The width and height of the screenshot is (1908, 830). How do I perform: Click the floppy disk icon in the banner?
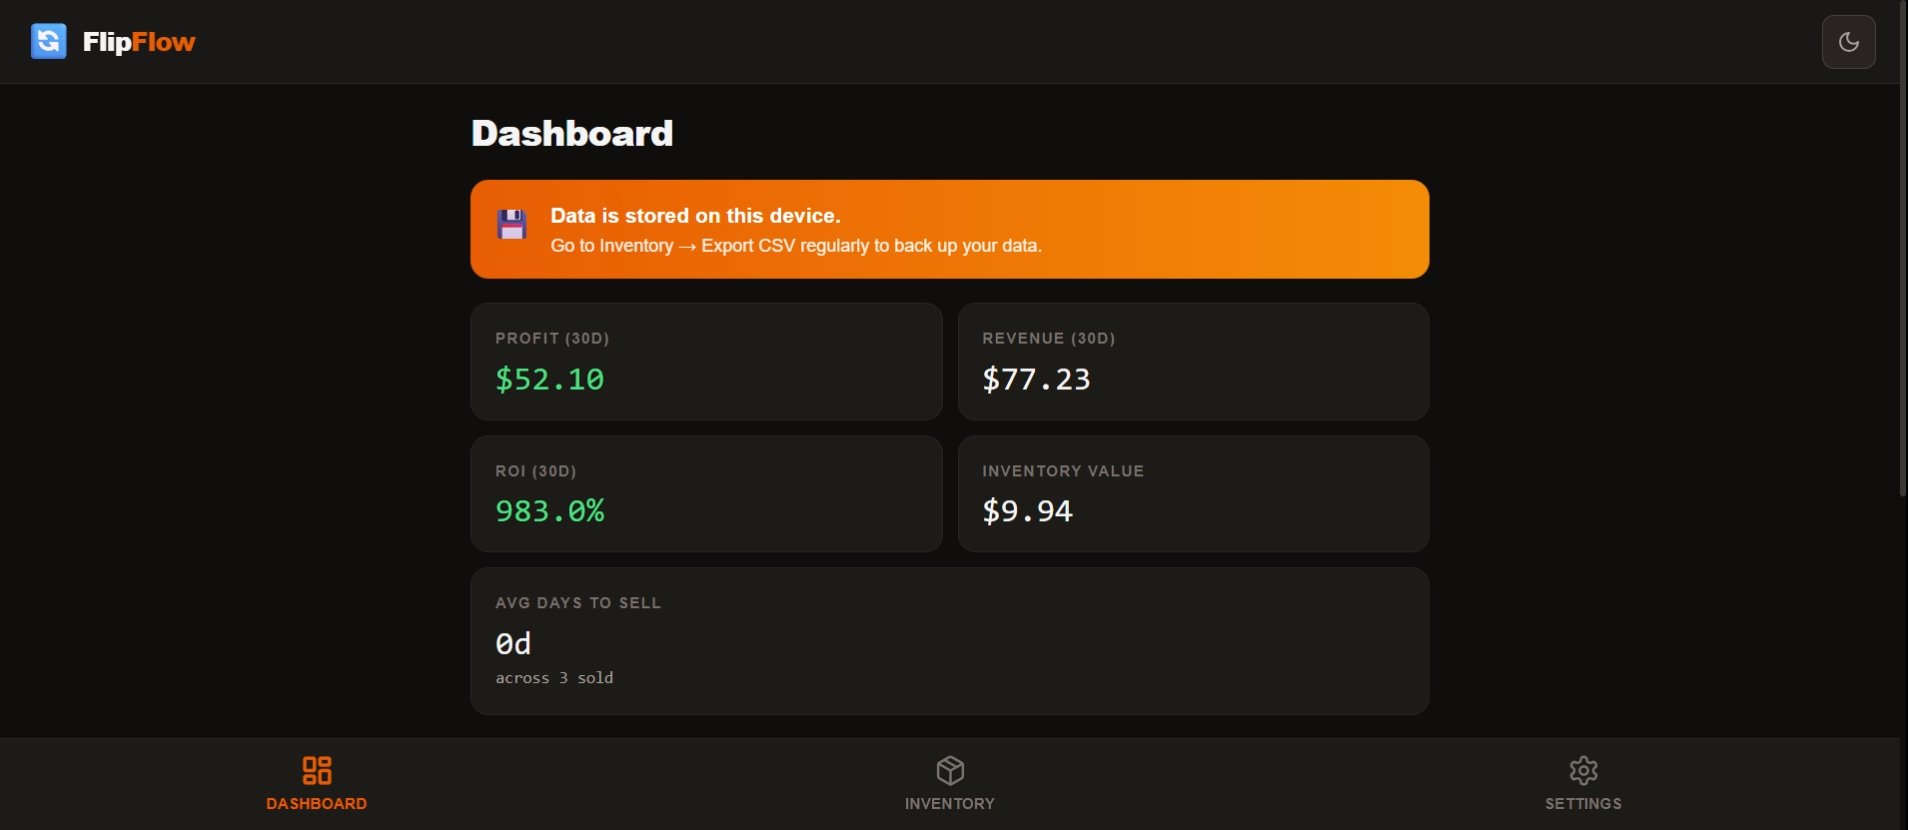tap(511, 224)
